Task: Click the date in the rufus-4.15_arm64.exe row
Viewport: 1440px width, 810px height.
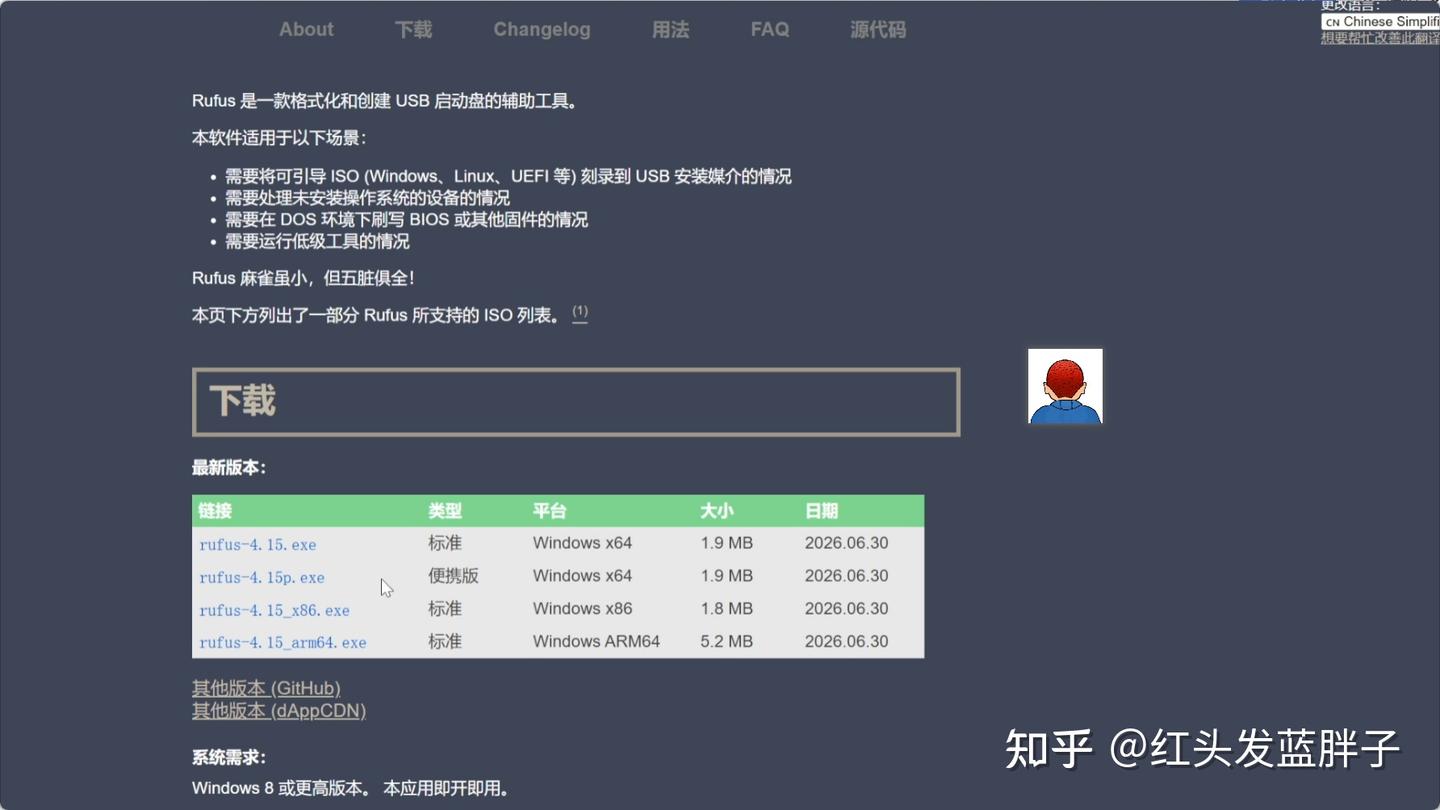Action: click(847, 642)
